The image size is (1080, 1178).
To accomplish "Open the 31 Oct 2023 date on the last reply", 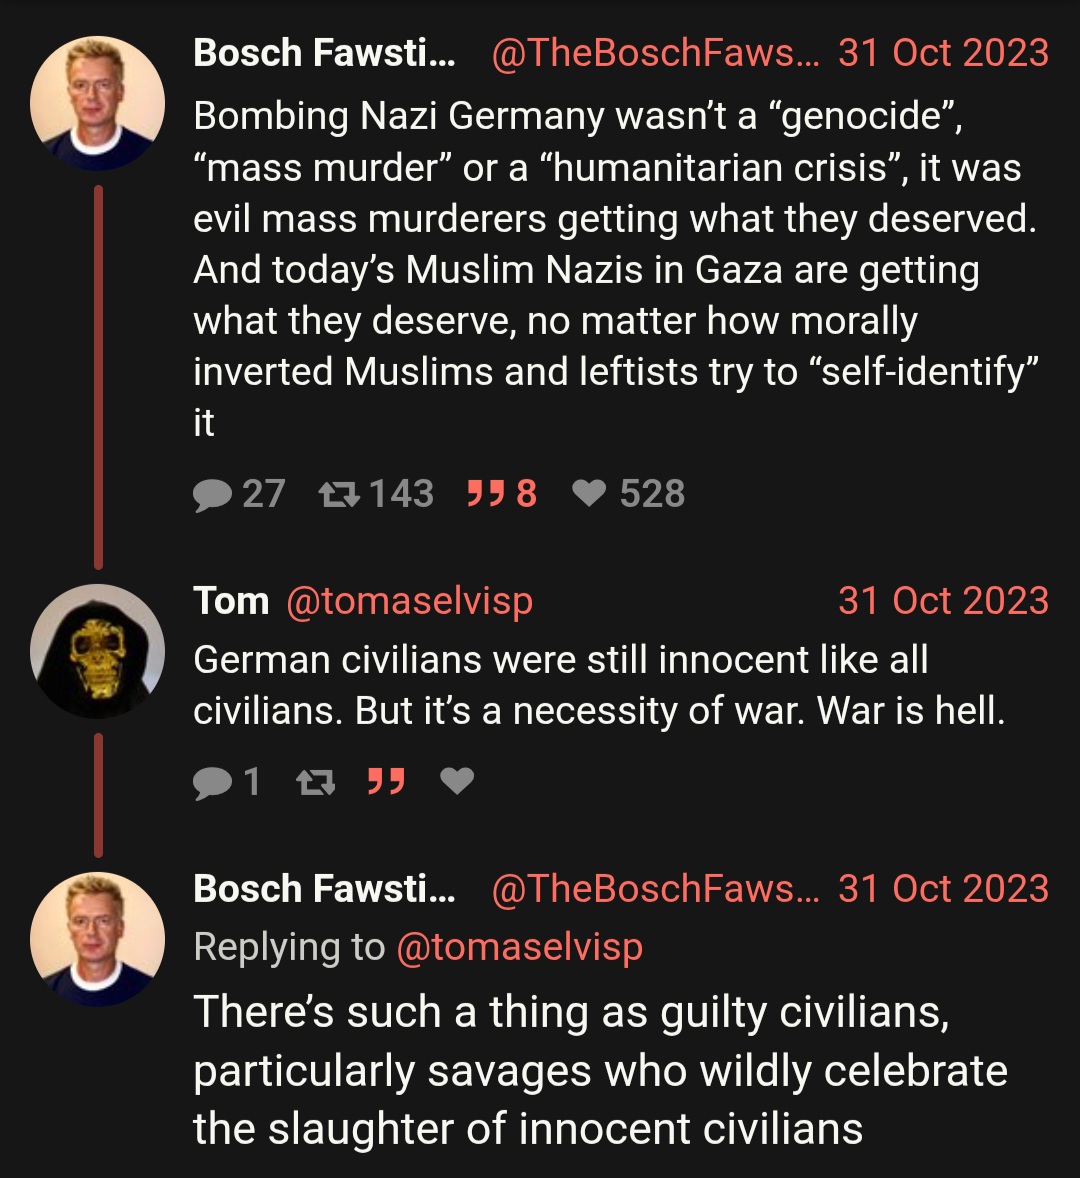I will point(943,889).
